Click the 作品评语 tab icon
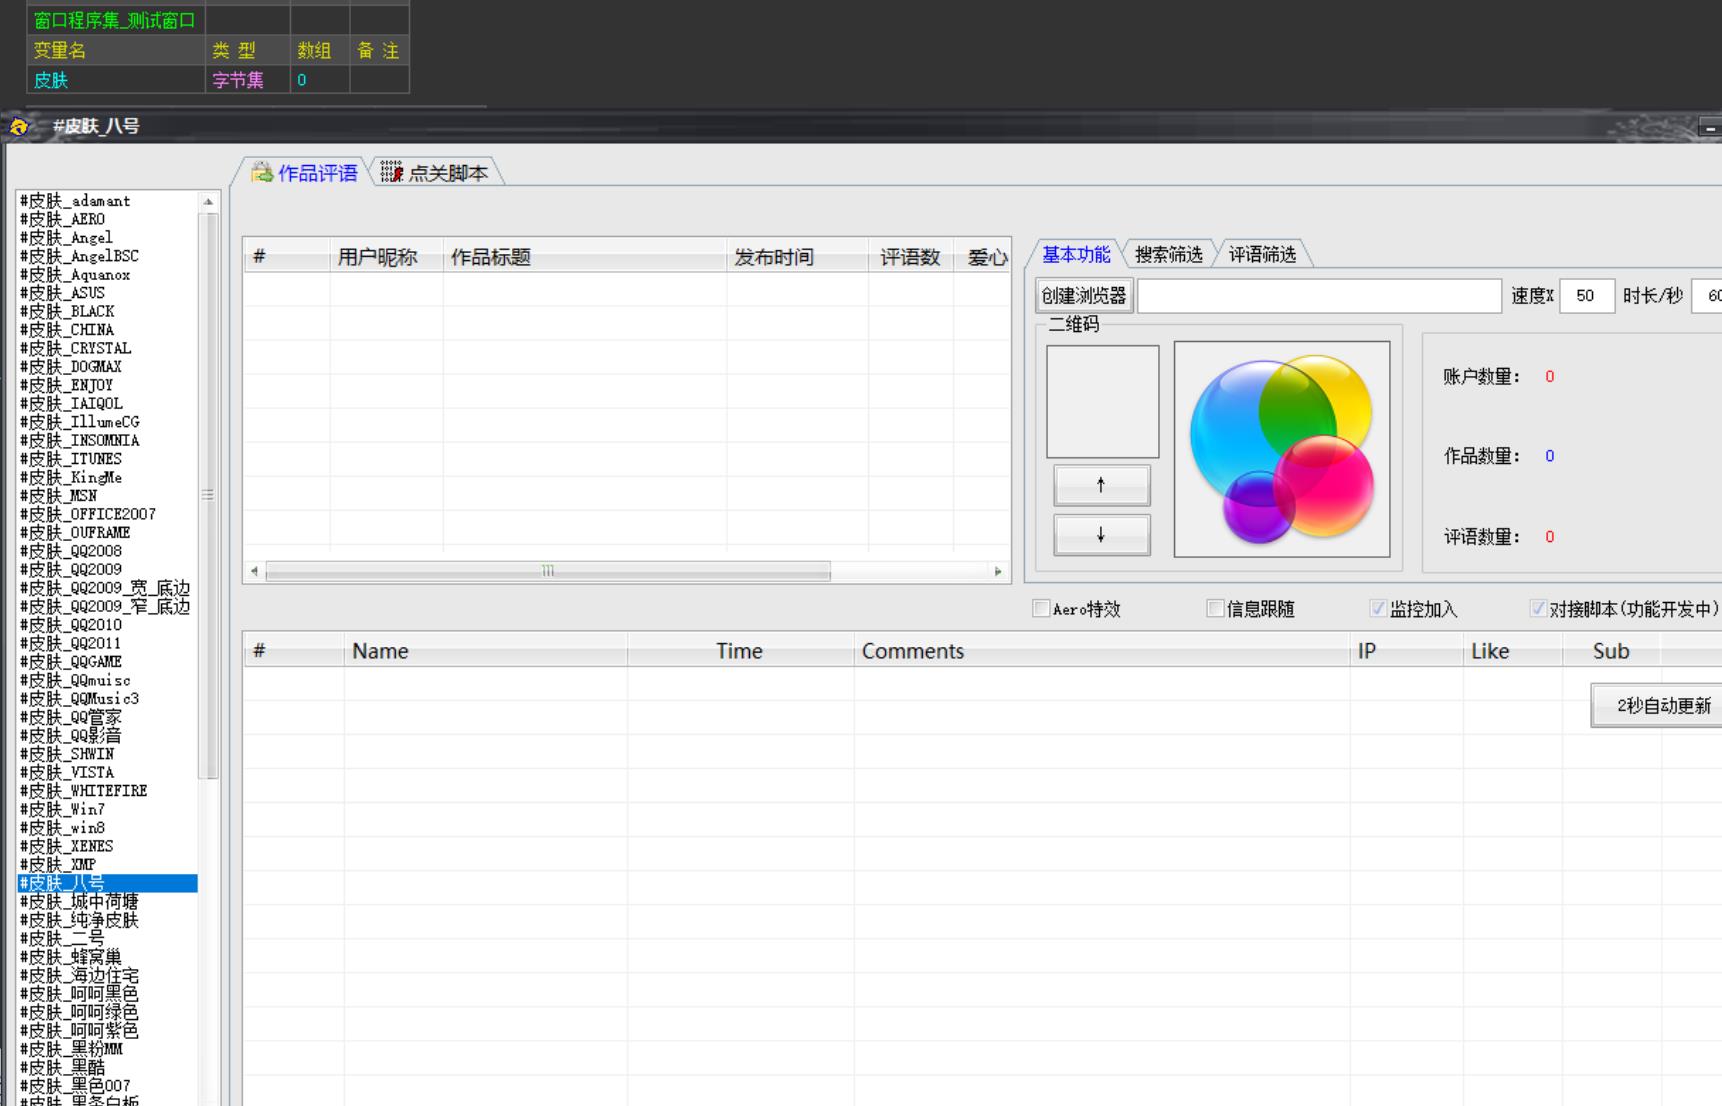Viewport: 1722px width, 1106px height. pos(262,173)
